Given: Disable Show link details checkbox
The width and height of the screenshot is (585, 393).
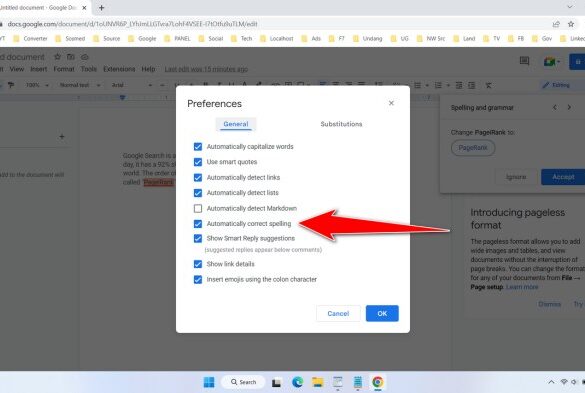Looking at the screenshot, I should [x=198, y=264].
